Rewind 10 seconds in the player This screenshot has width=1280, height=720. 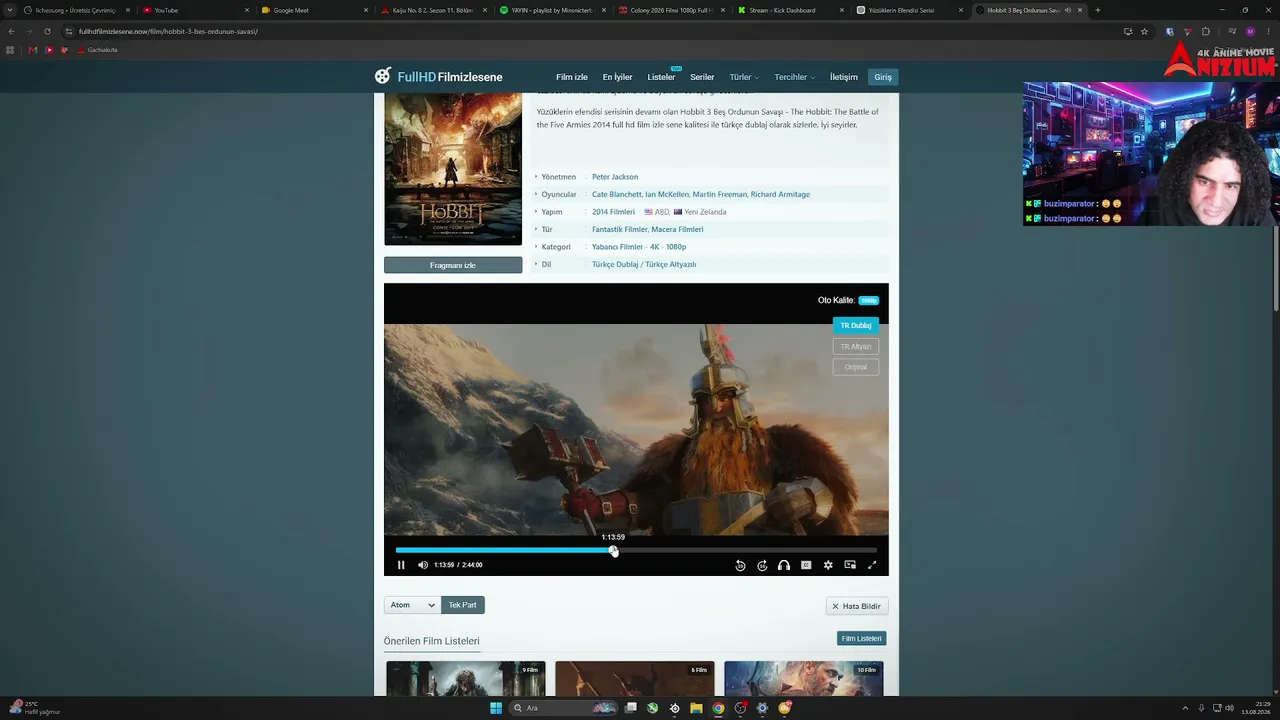pos(740,565)
